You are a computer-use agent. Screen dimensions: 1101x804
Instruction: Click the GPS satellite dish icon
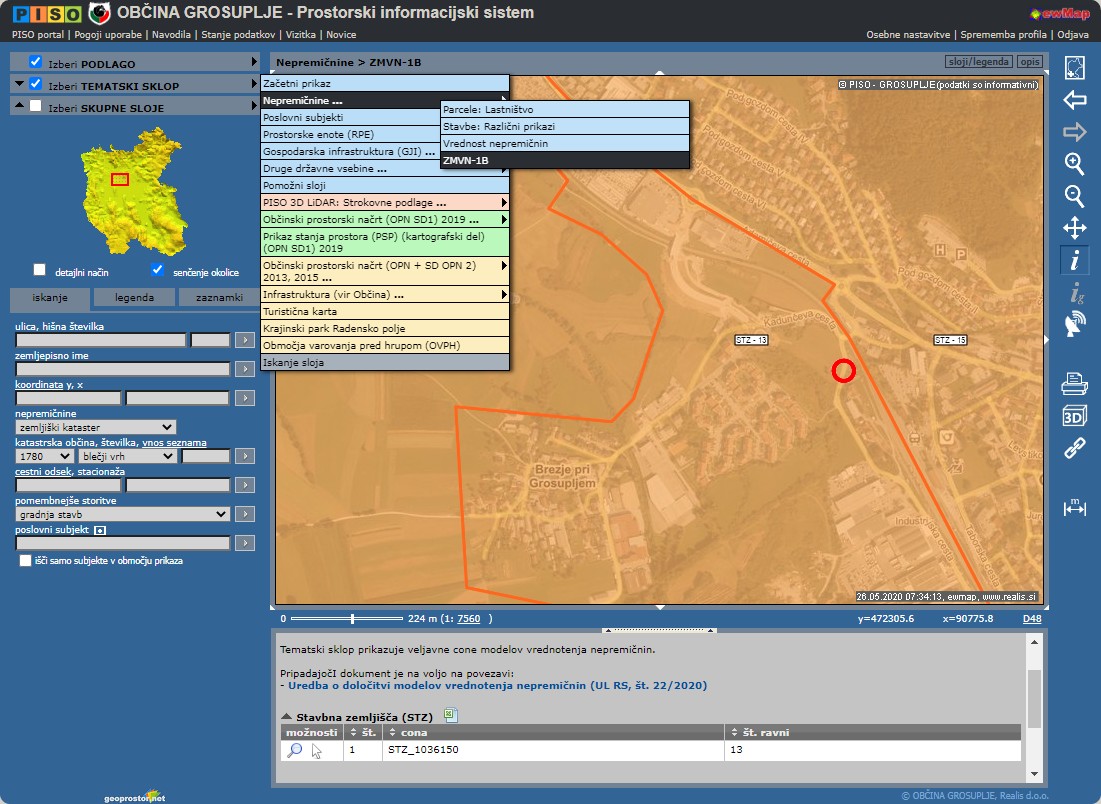1074,324
